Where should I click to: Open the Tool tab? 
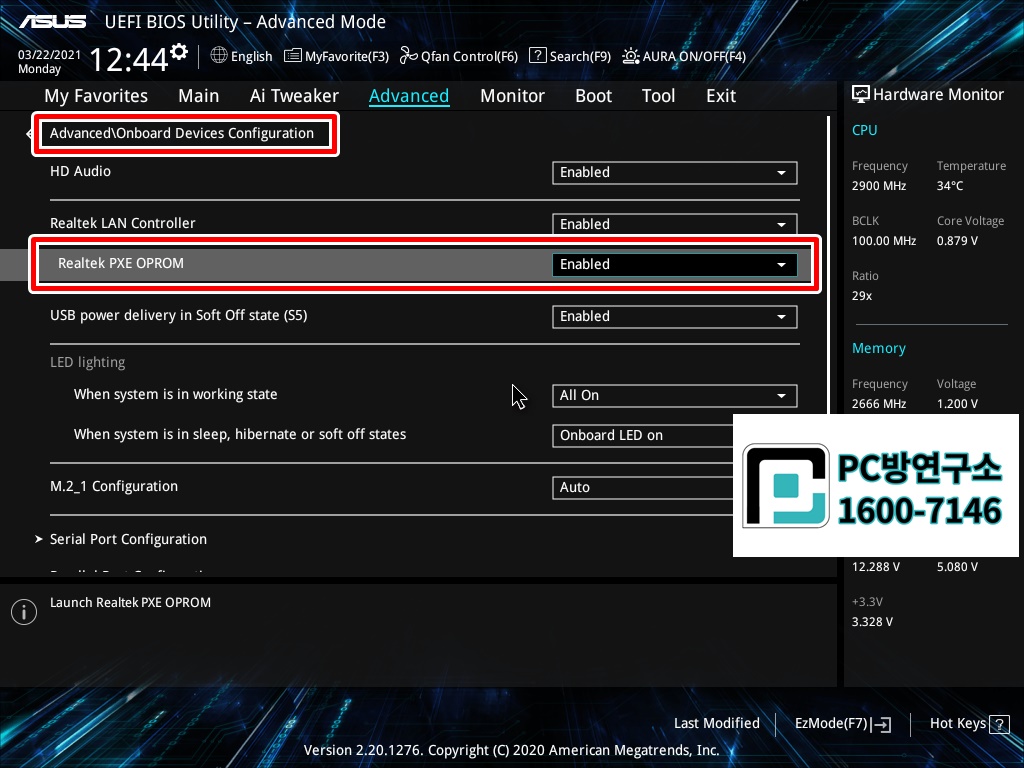(x=658, y=96)
